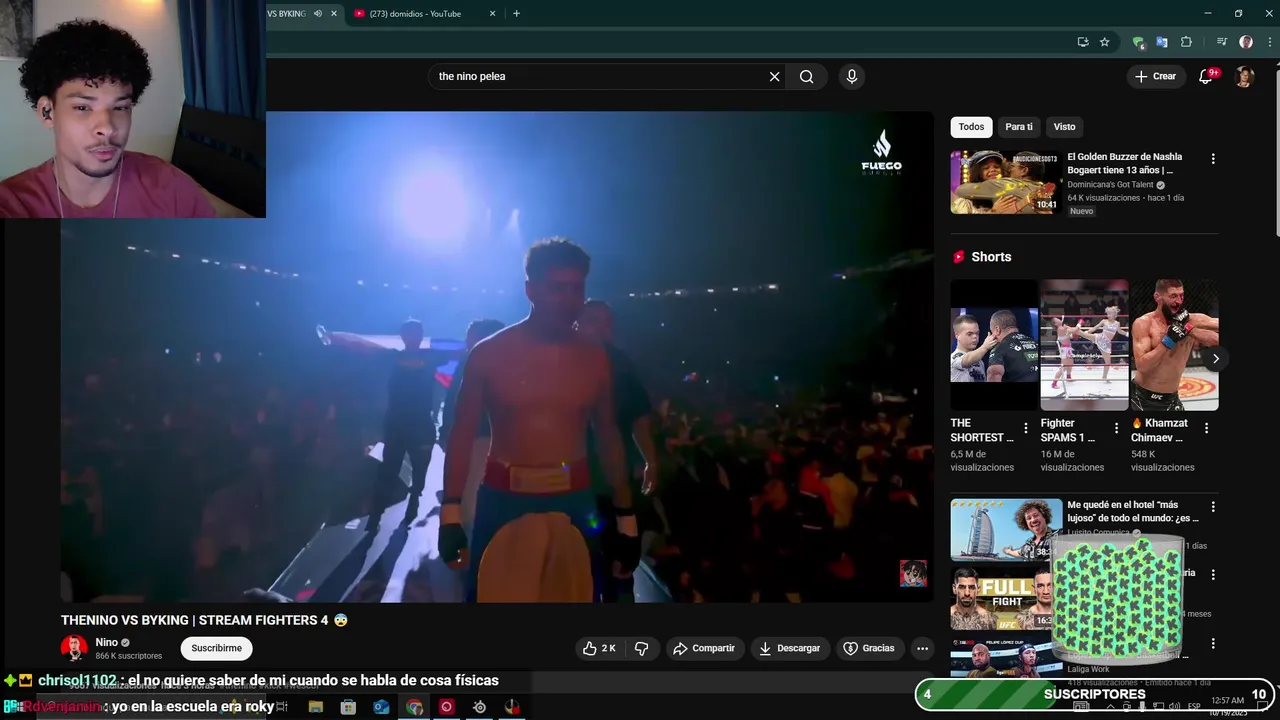Close the domidios YouTube tab
1280x720 pixels.
point(492,13)
